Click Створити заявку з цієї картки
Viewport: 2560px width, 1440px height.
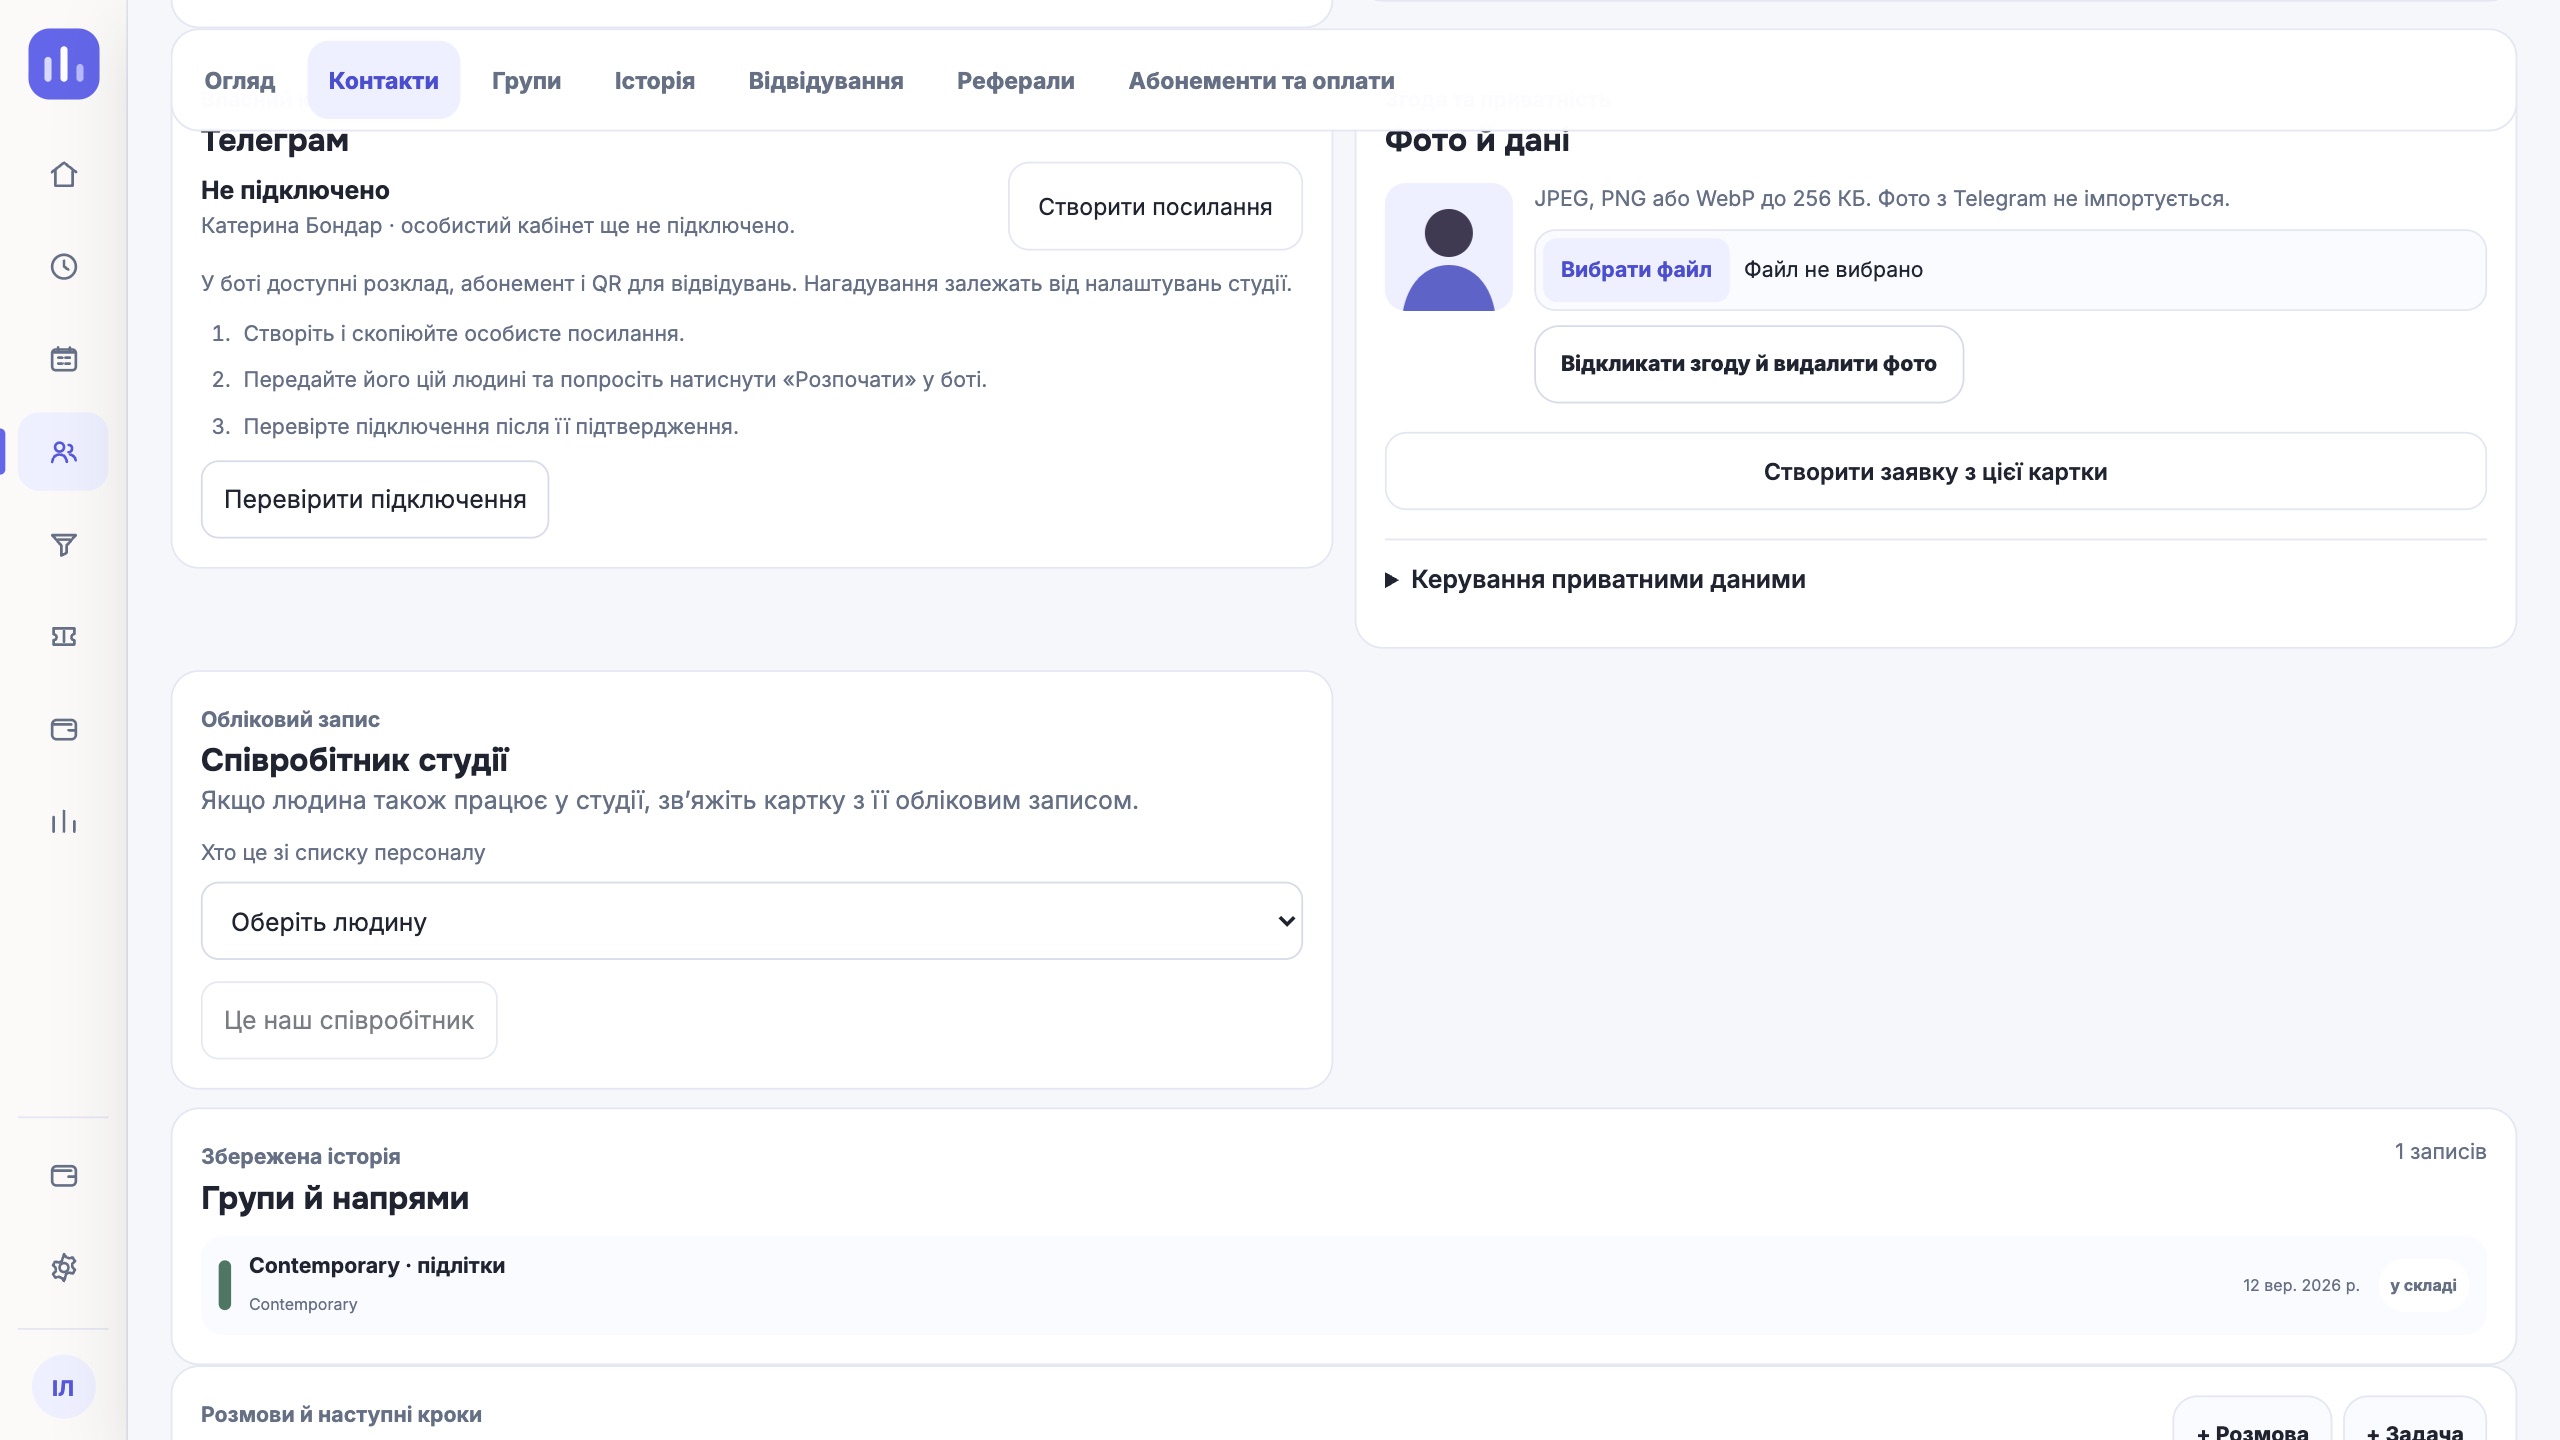tap(1936, 471)
